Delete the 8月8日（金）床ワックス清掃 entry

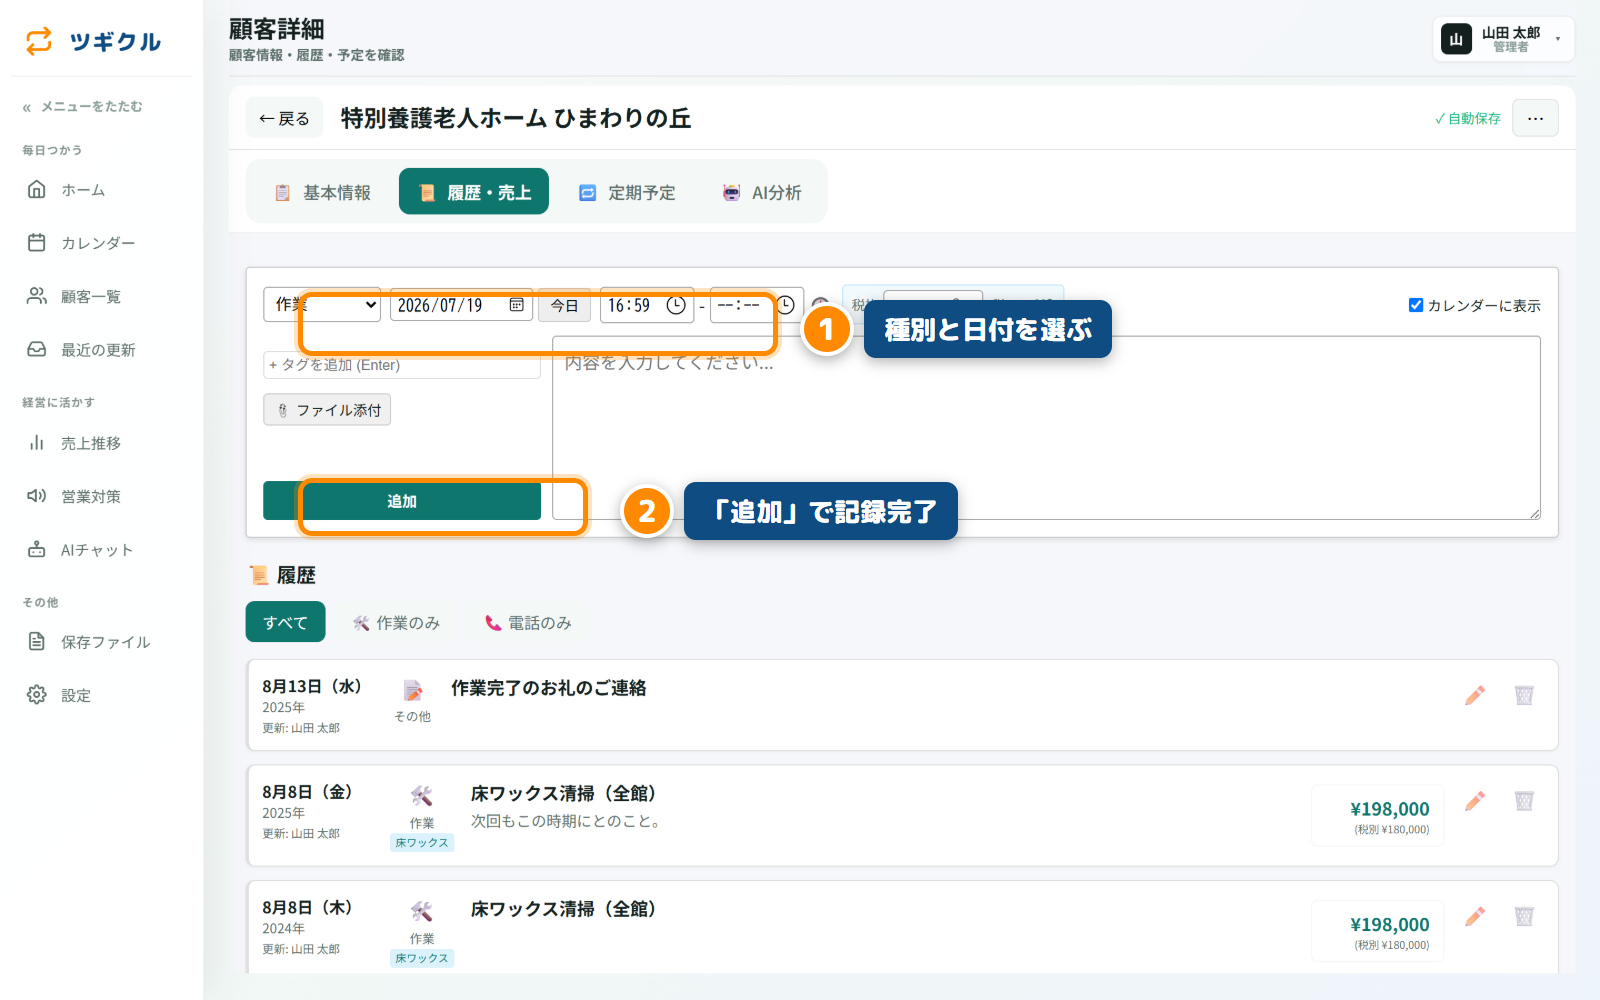tap(1524, 801)
